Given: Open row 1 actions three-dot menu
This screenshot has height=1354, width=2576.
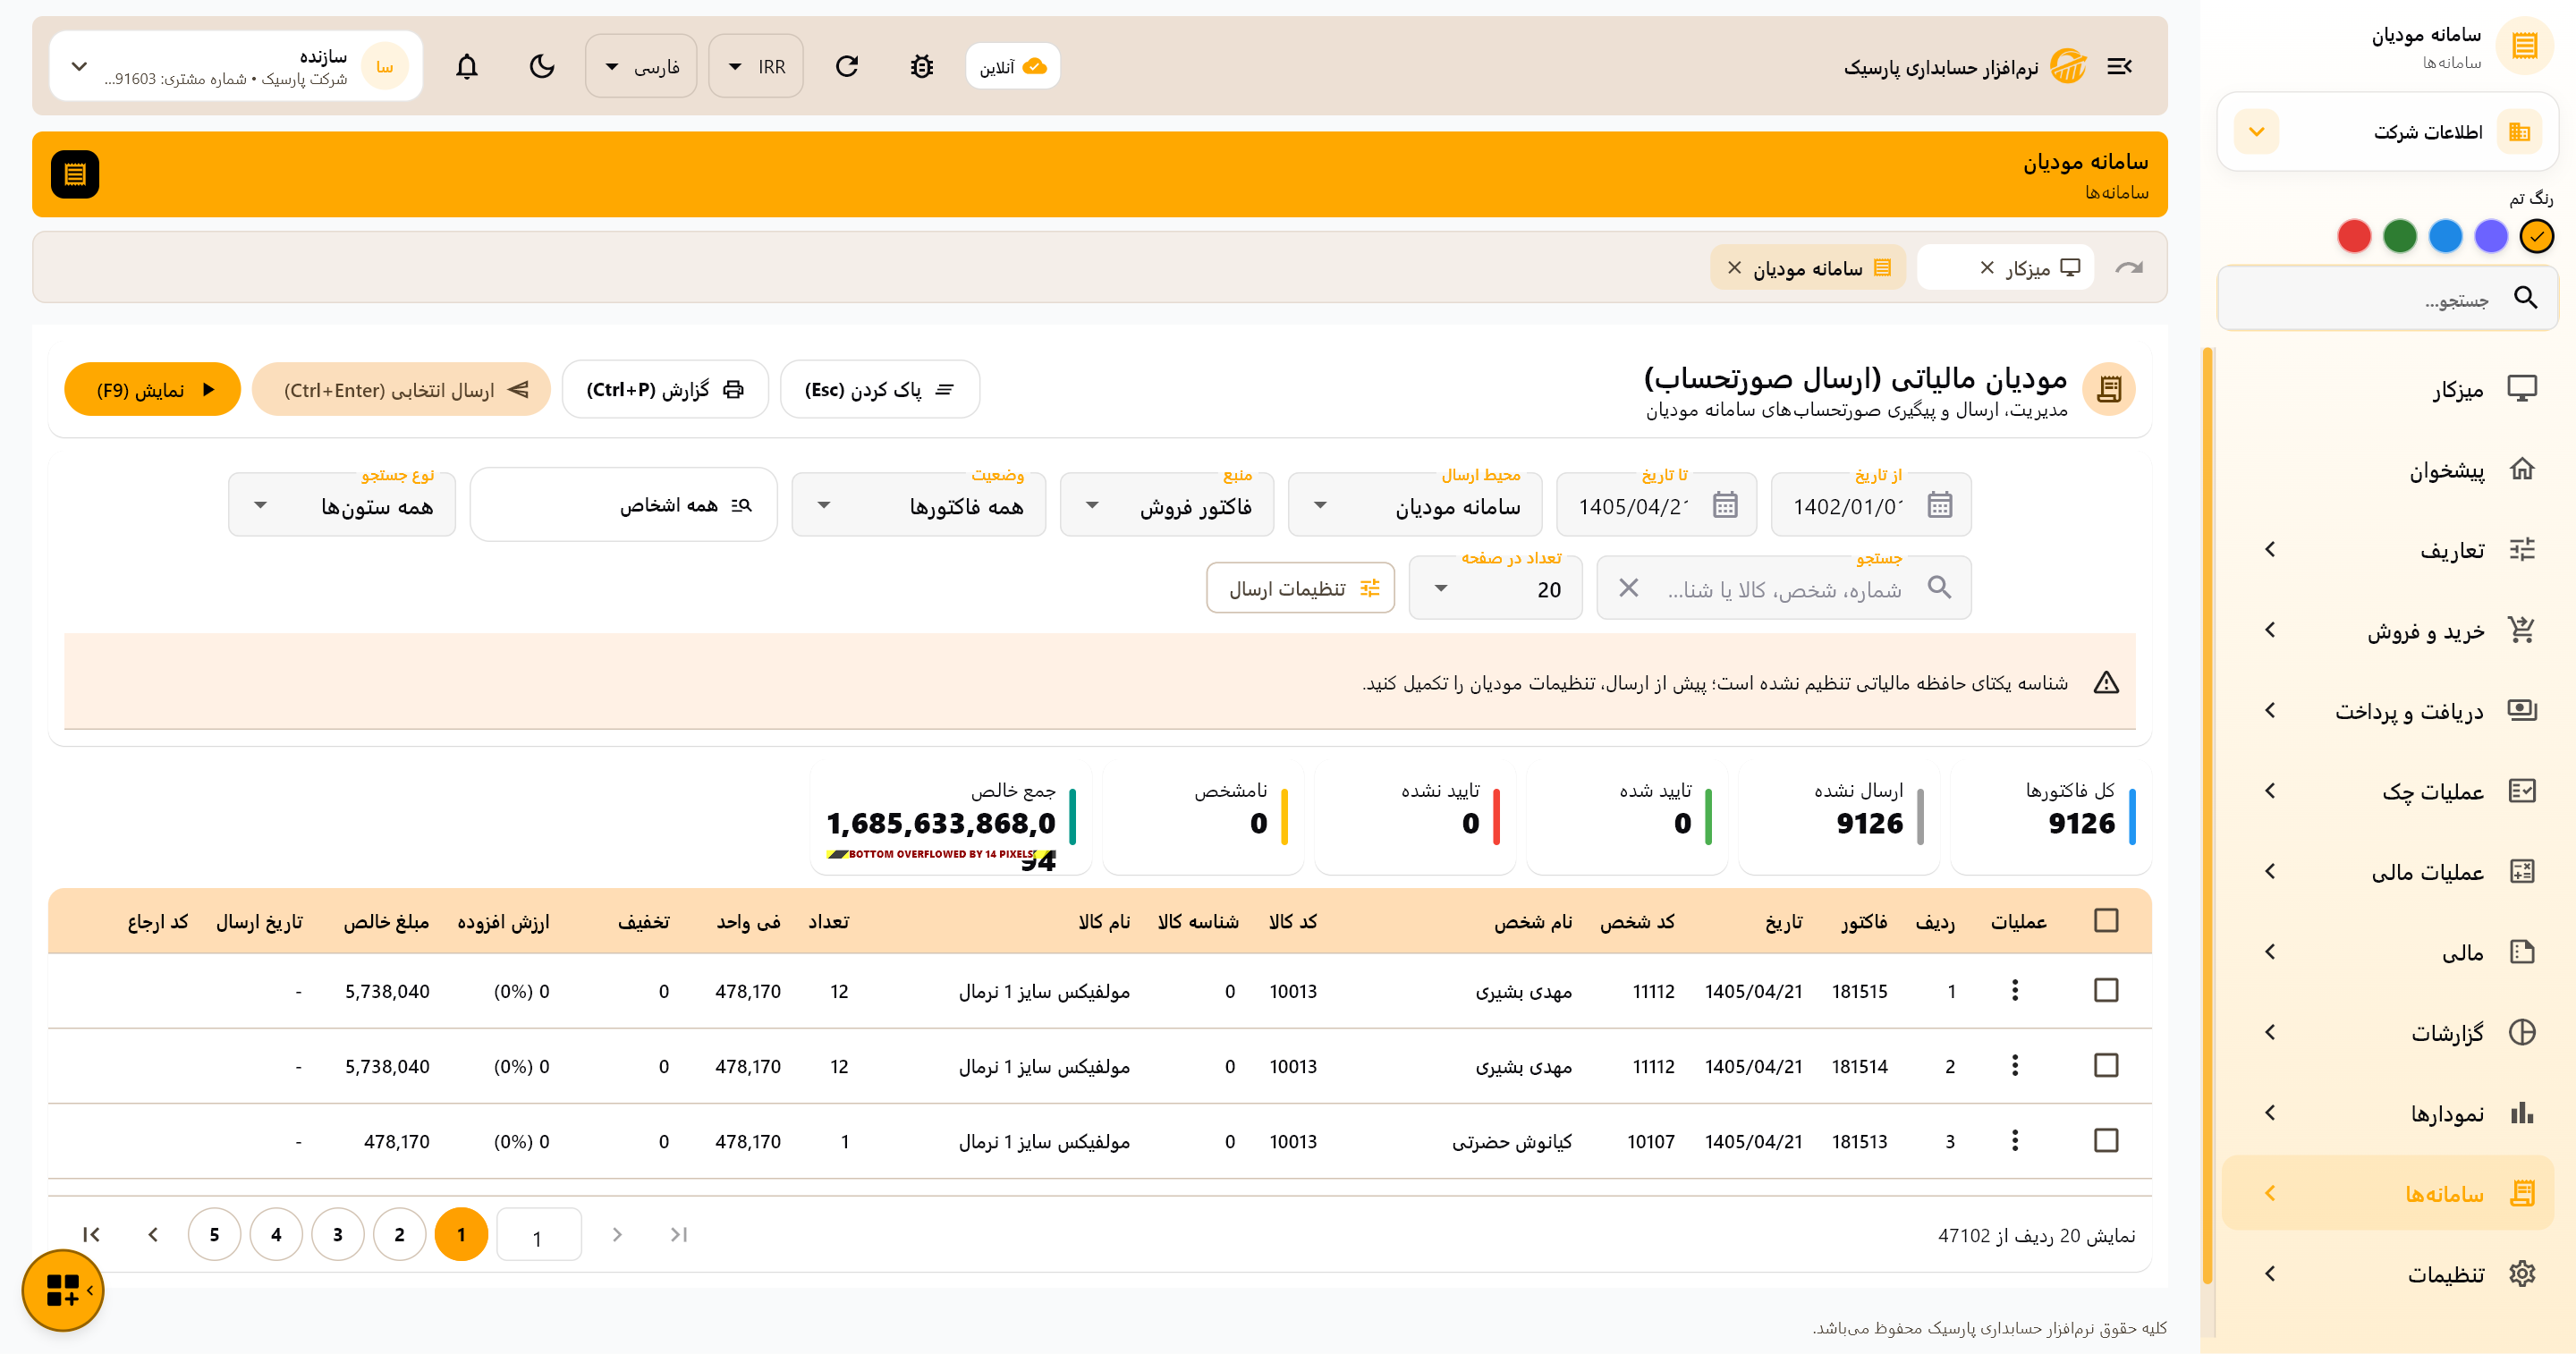Looking at the screenshot, I should click(x=2015, y=990).
